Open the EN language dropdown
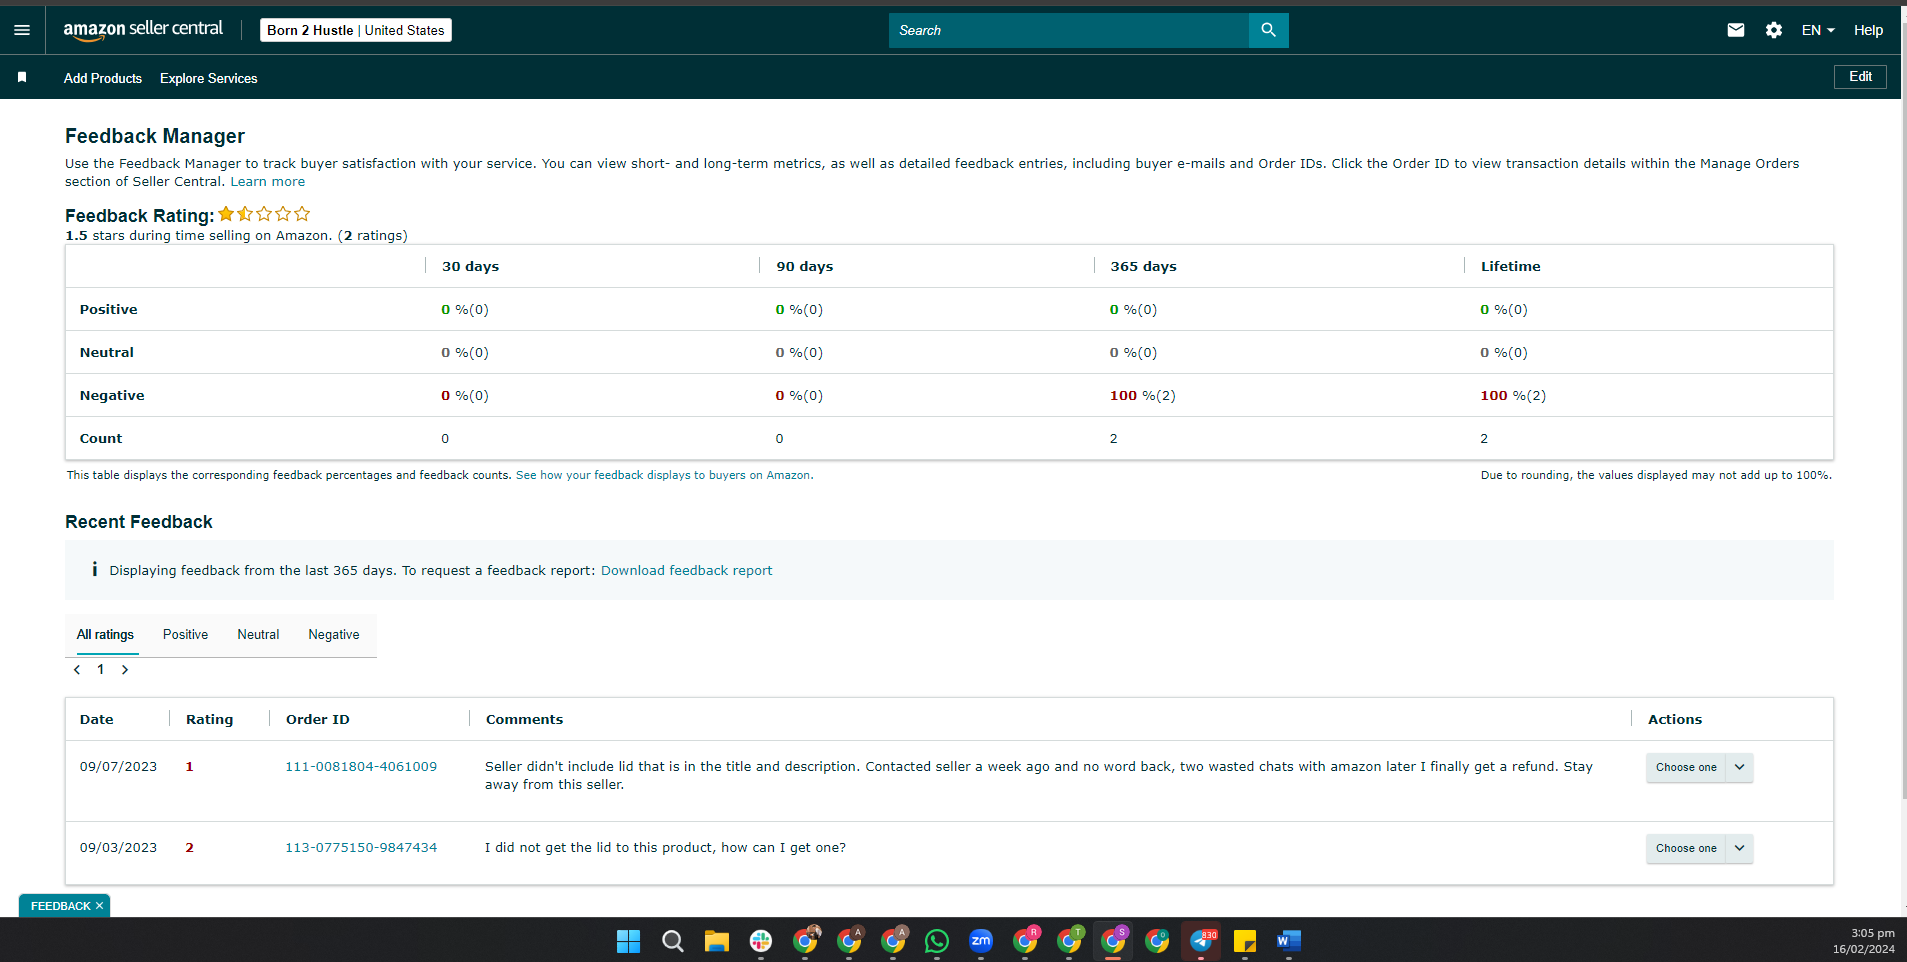 [x=1818, y=30]
